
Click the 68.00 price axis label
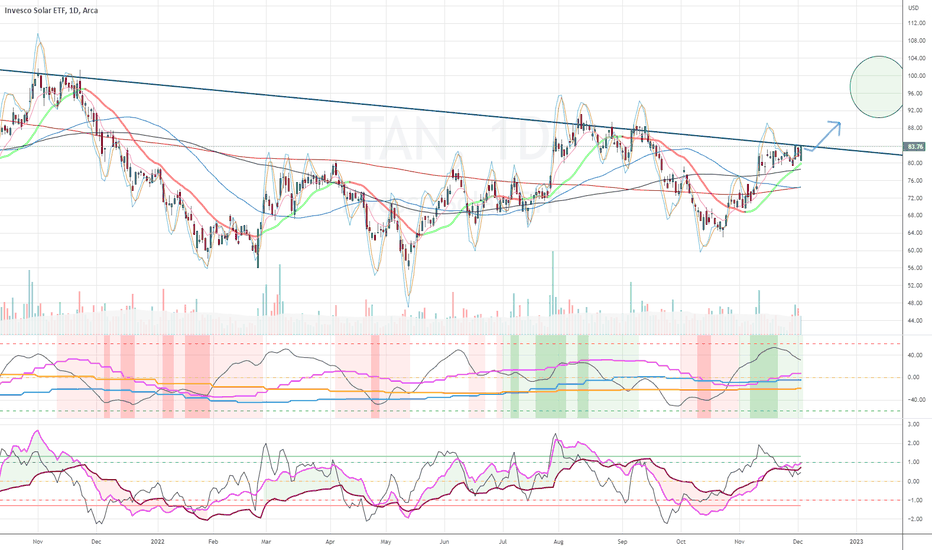coord(915,215)
